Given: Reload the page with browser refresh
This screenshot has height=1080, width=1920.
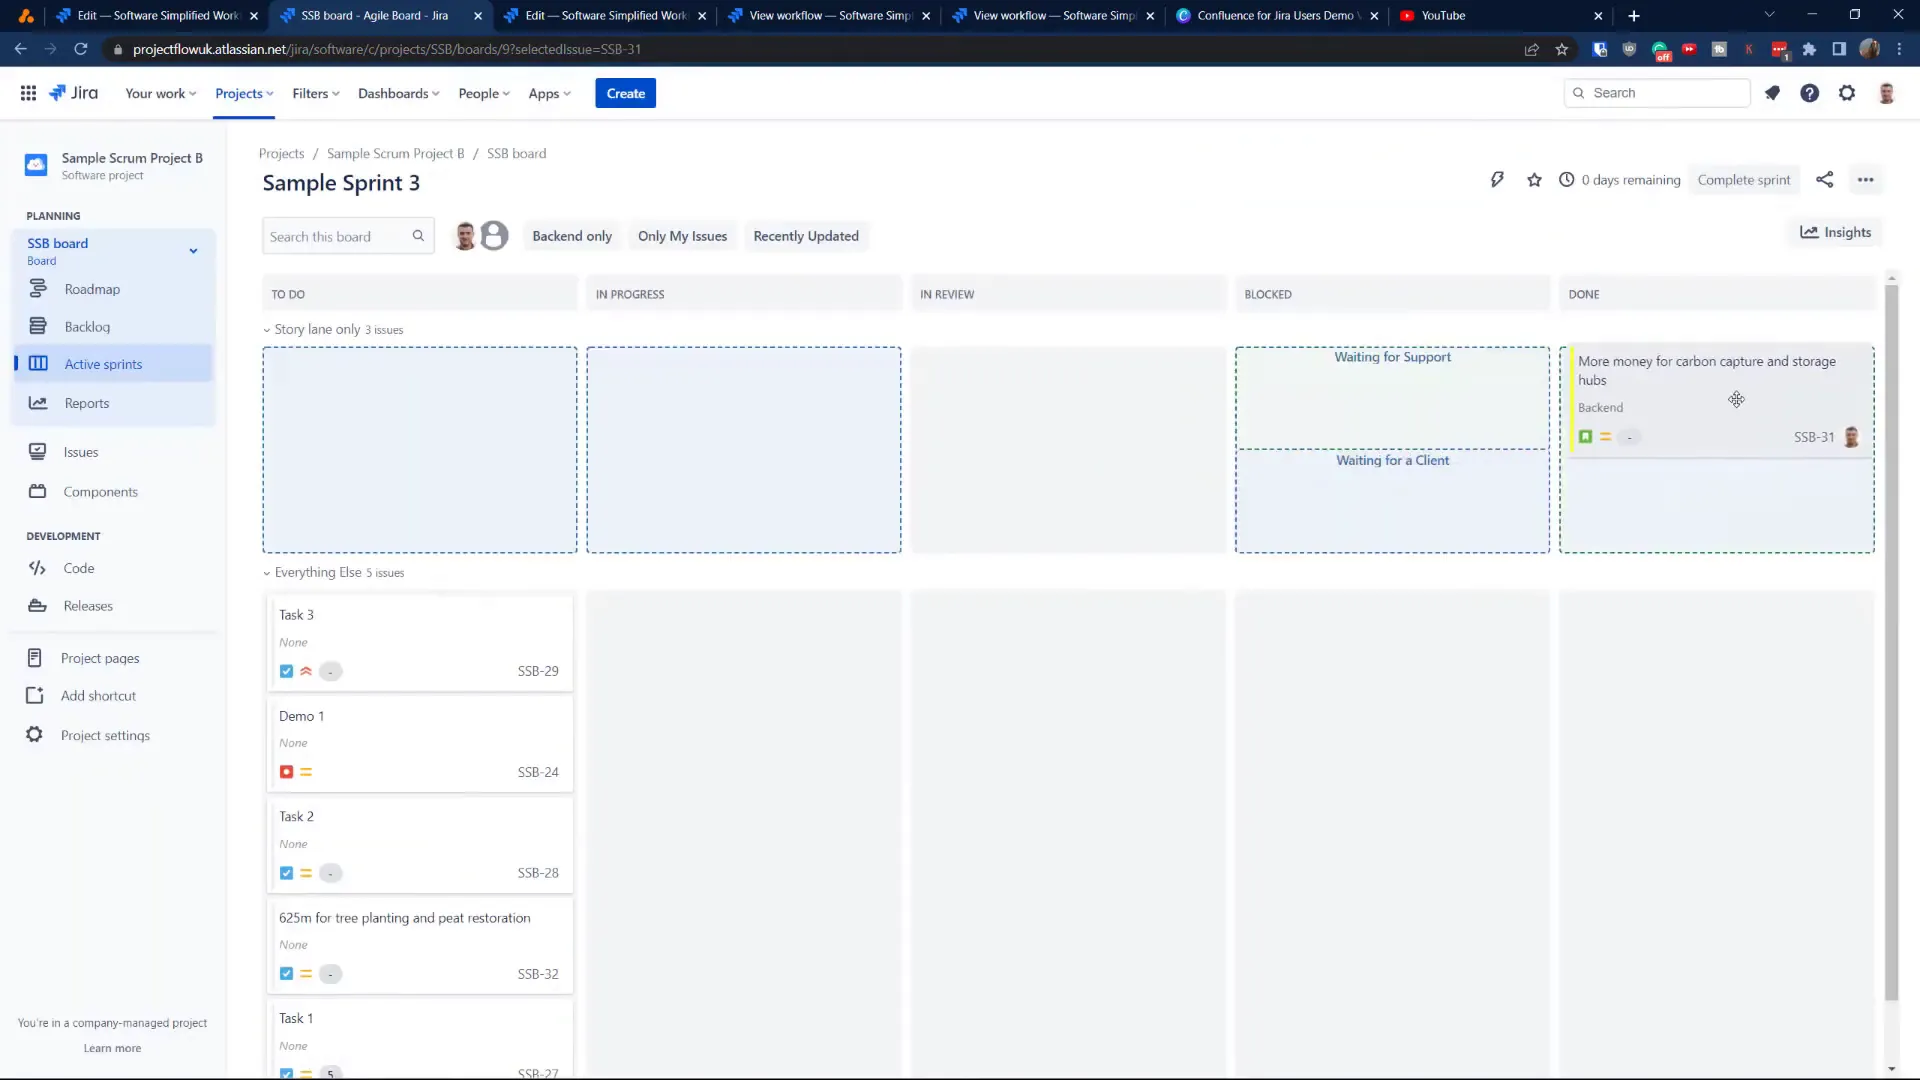Looking at the screenshot, I should coord(81,49).
